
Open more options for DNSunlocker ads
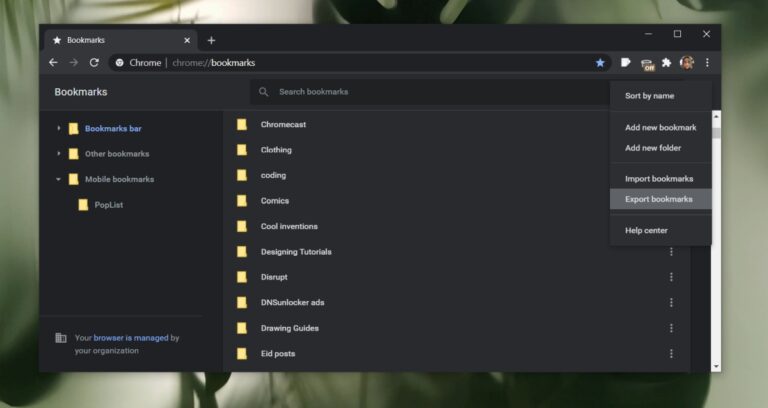tap(671, 303)
